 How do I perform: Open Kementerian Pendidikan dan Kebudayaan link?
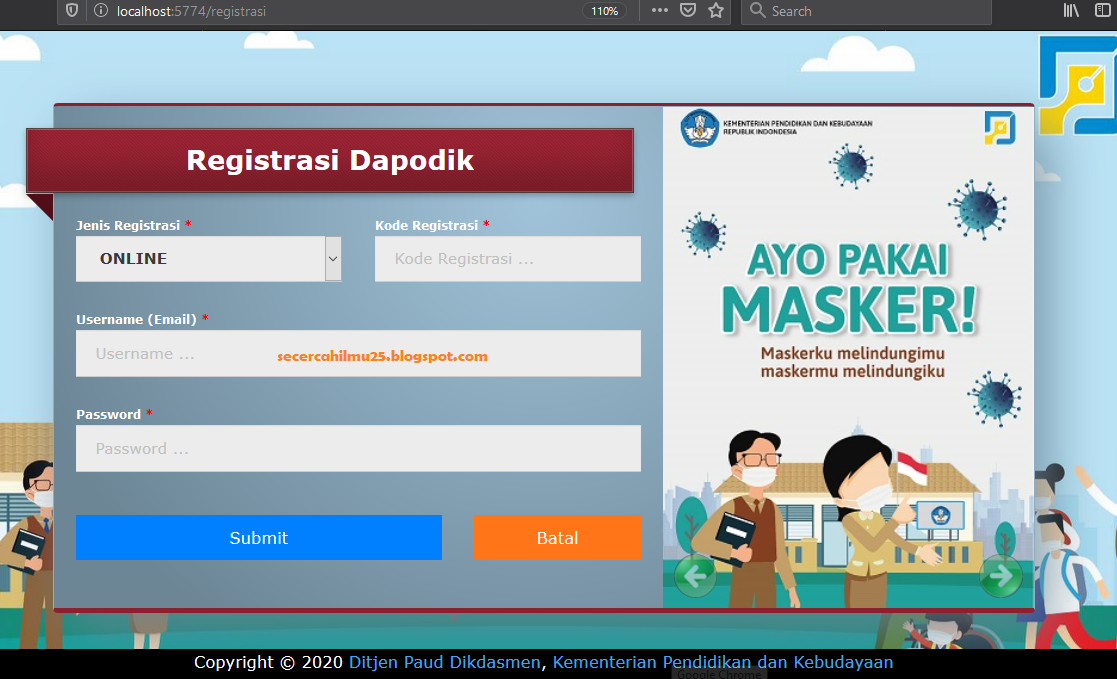coord(722,662)
